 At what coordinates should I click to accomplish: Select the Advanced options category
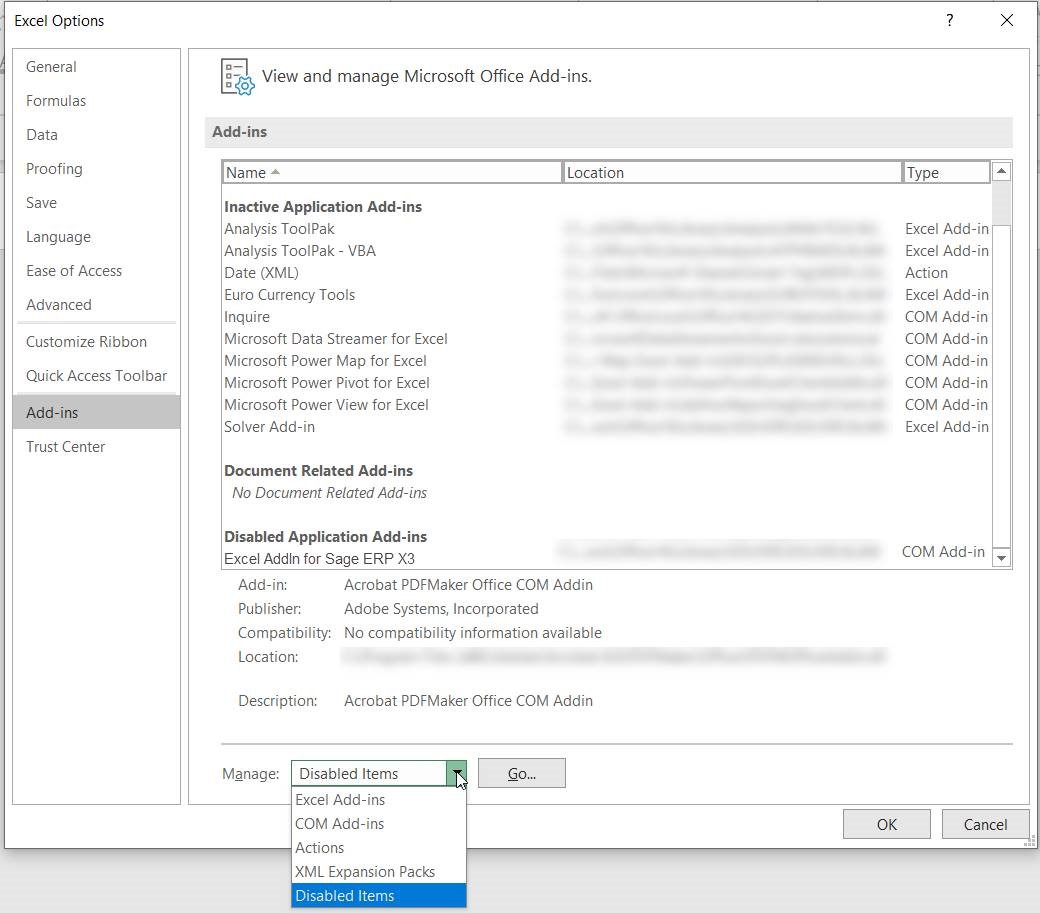click(x=58, y=305)
